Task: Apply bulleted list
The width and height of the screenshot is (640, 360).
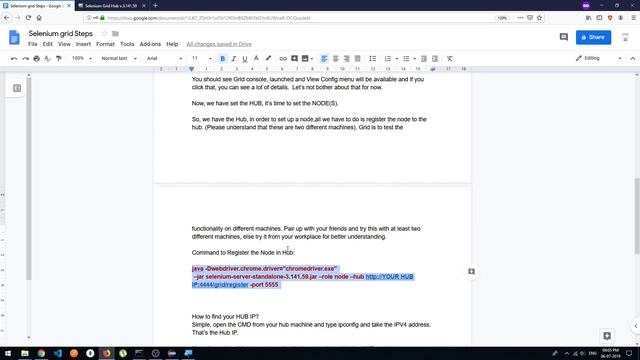Action: tap(406, 59)
